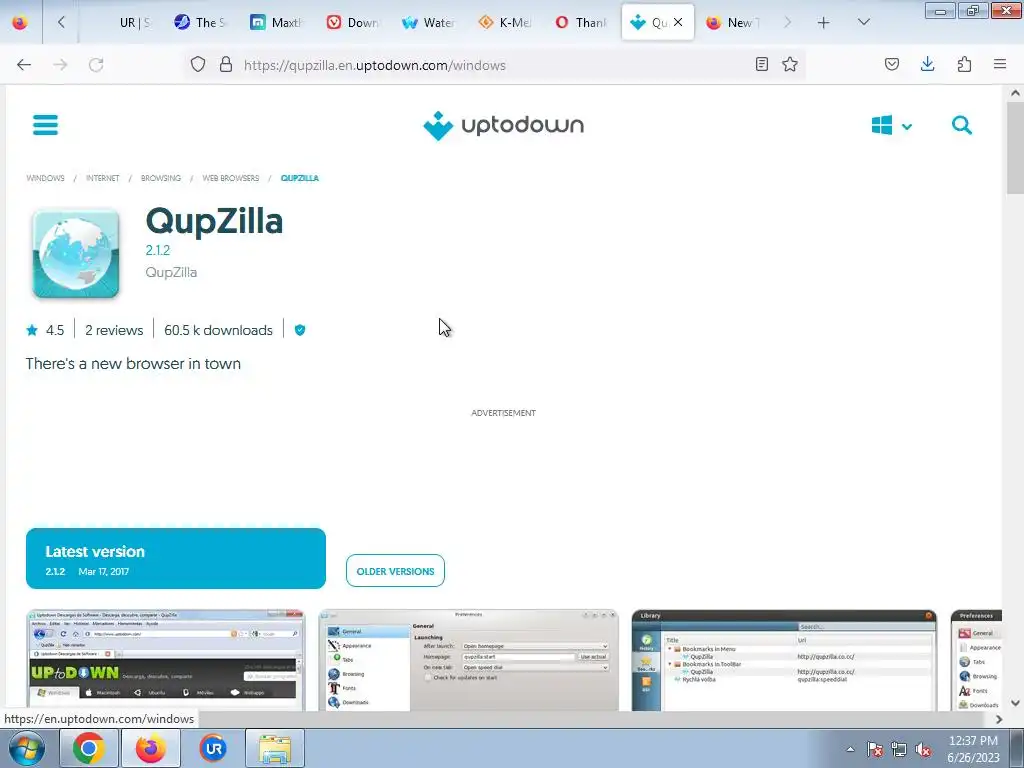This screenshot has height=768, width=1024.
Task: Open a new tab with plus button
Action: pos(824,23)
